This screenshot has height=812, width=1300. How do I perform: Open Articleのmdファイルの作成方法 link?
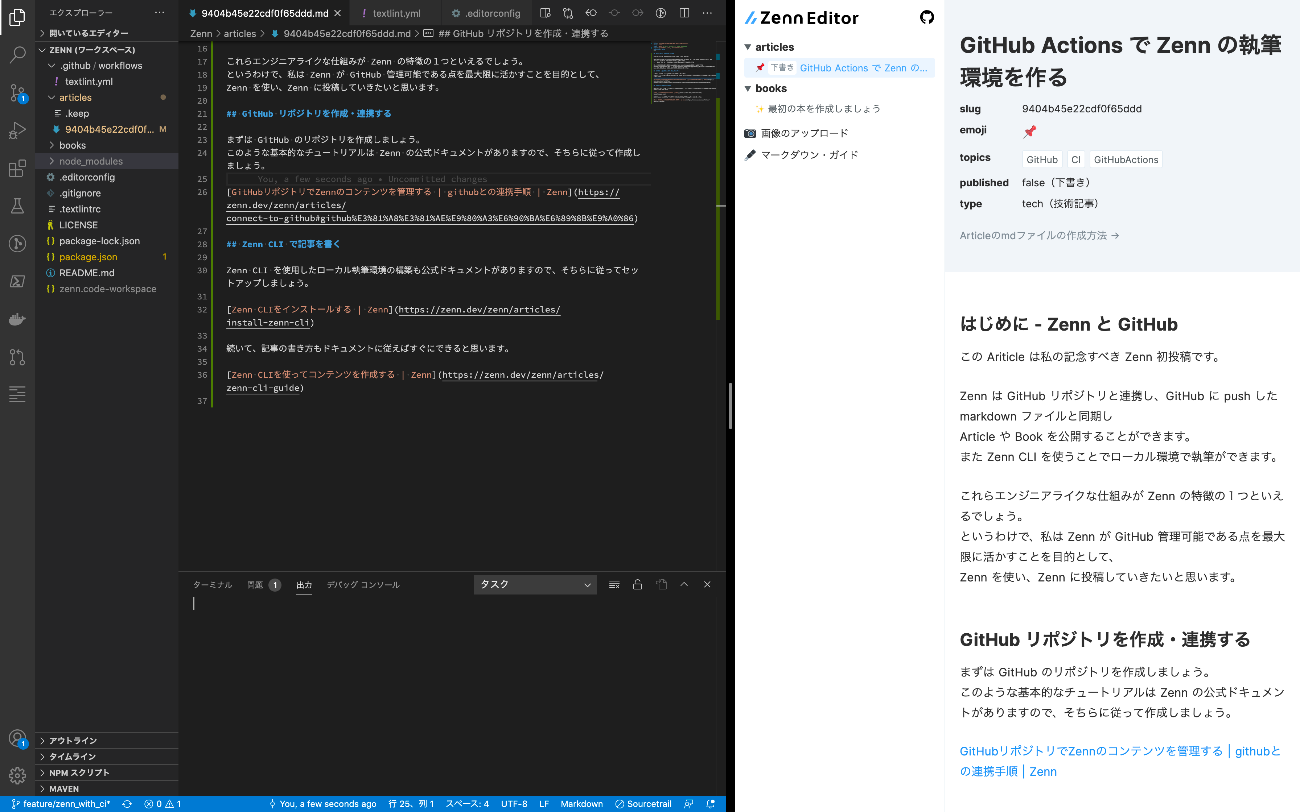[x=1039, y=236]
